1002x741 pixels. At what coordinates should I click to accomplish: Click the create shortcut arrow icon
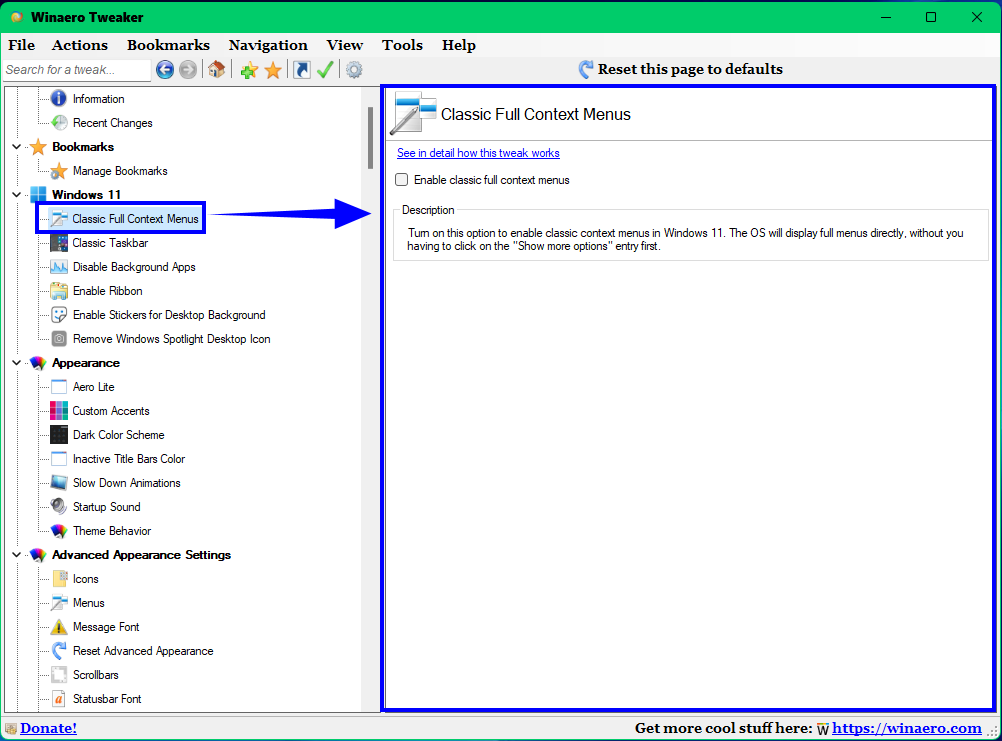[302, 70]
